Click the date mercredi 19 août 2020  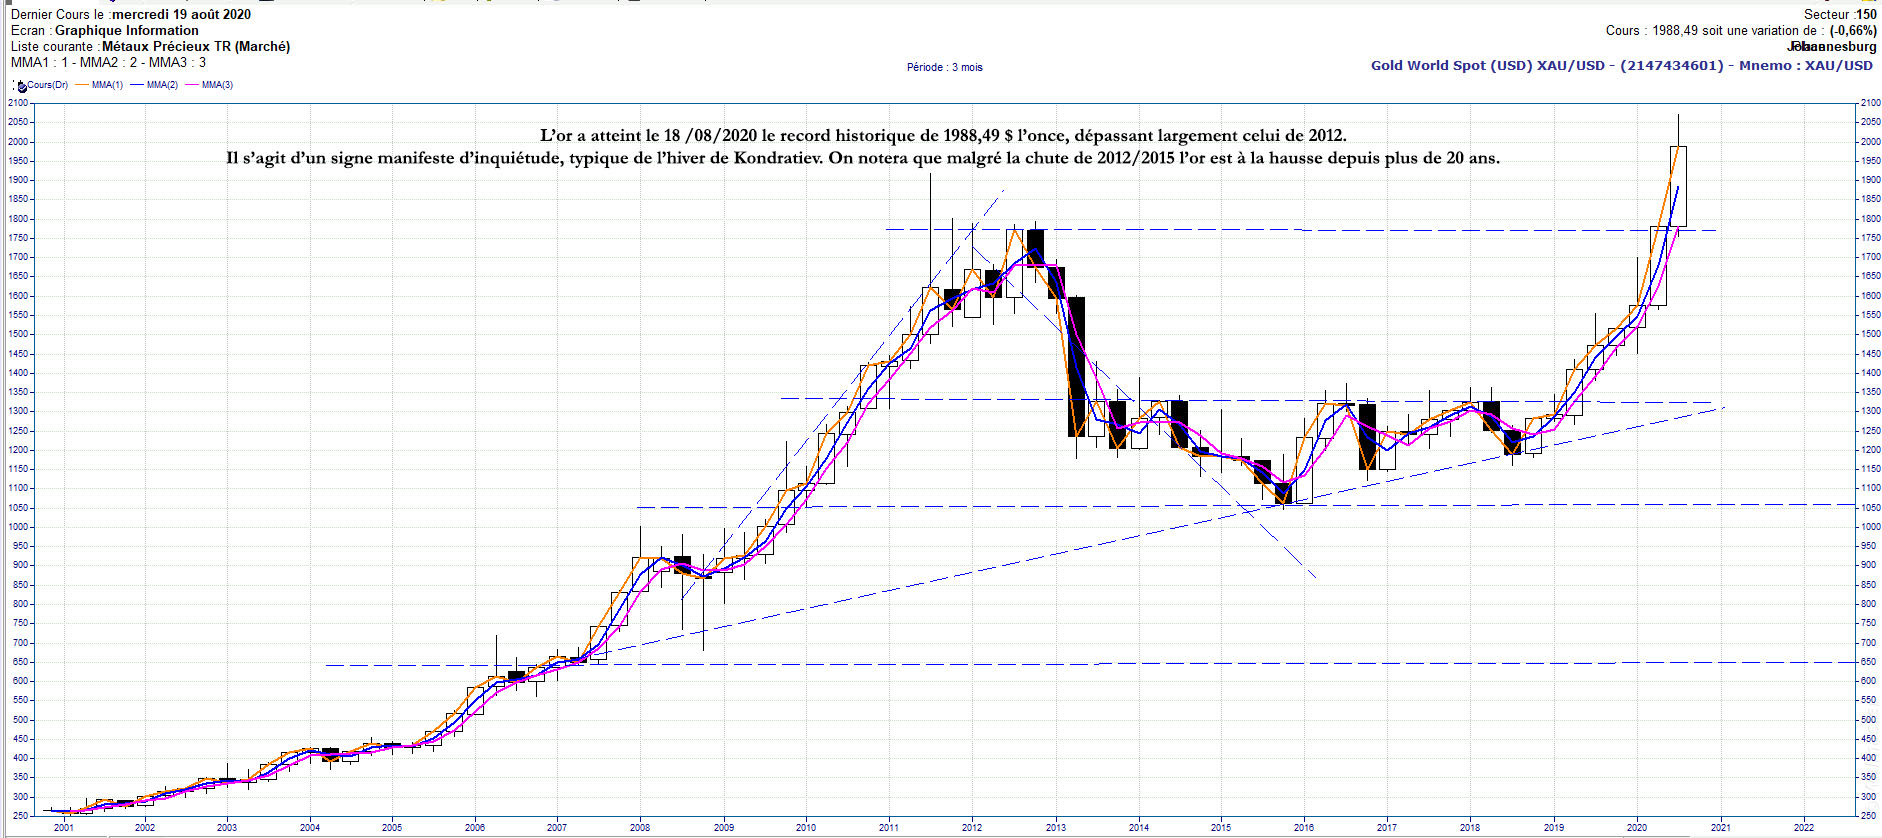[181, 15]
